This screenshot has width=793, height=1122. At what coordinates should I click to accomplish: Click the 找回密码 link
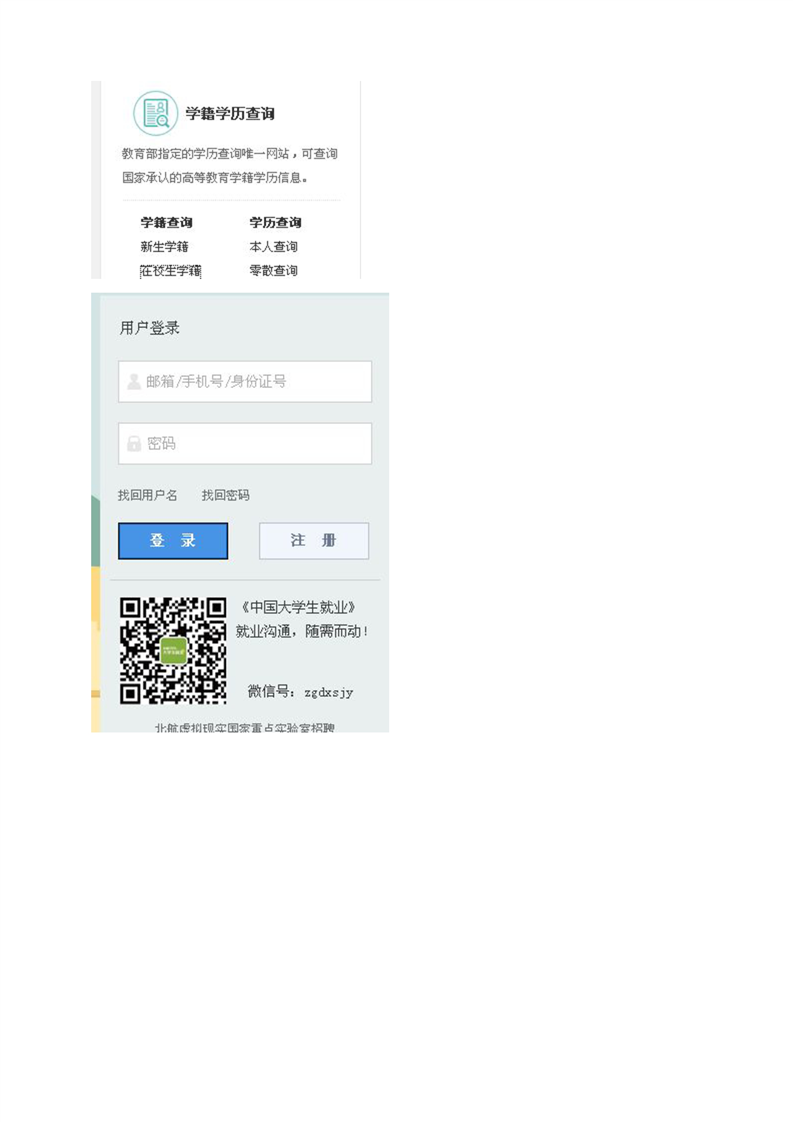click(225, 495)
